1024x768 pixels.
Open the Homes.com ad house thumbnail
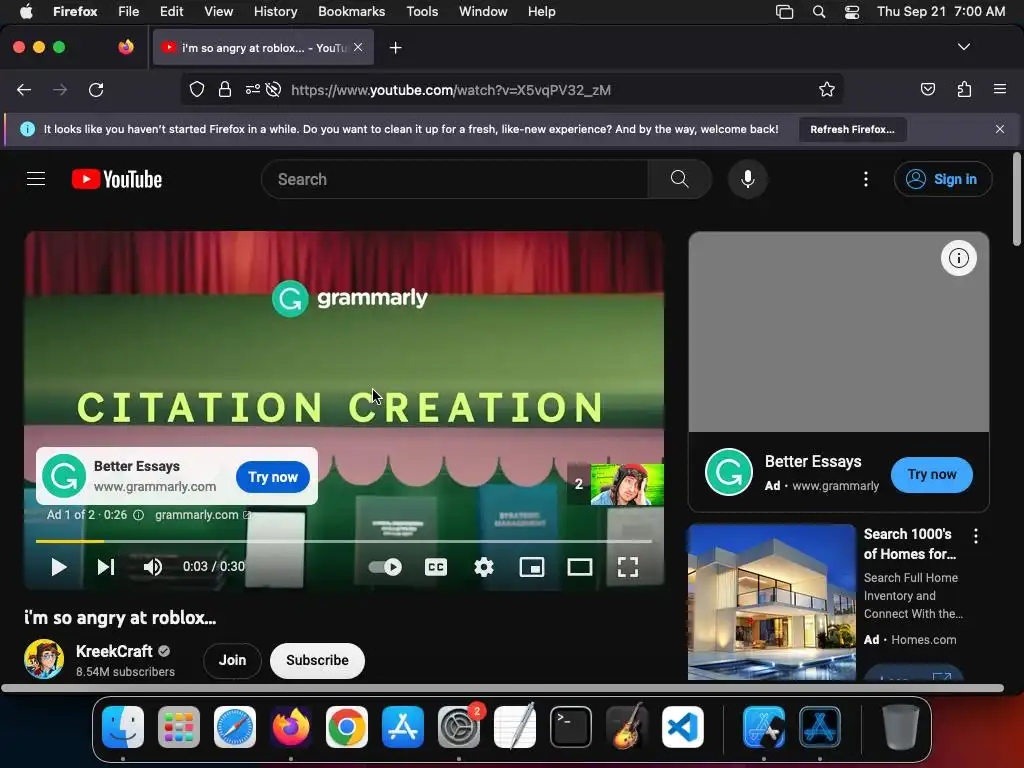pos(771,601)
